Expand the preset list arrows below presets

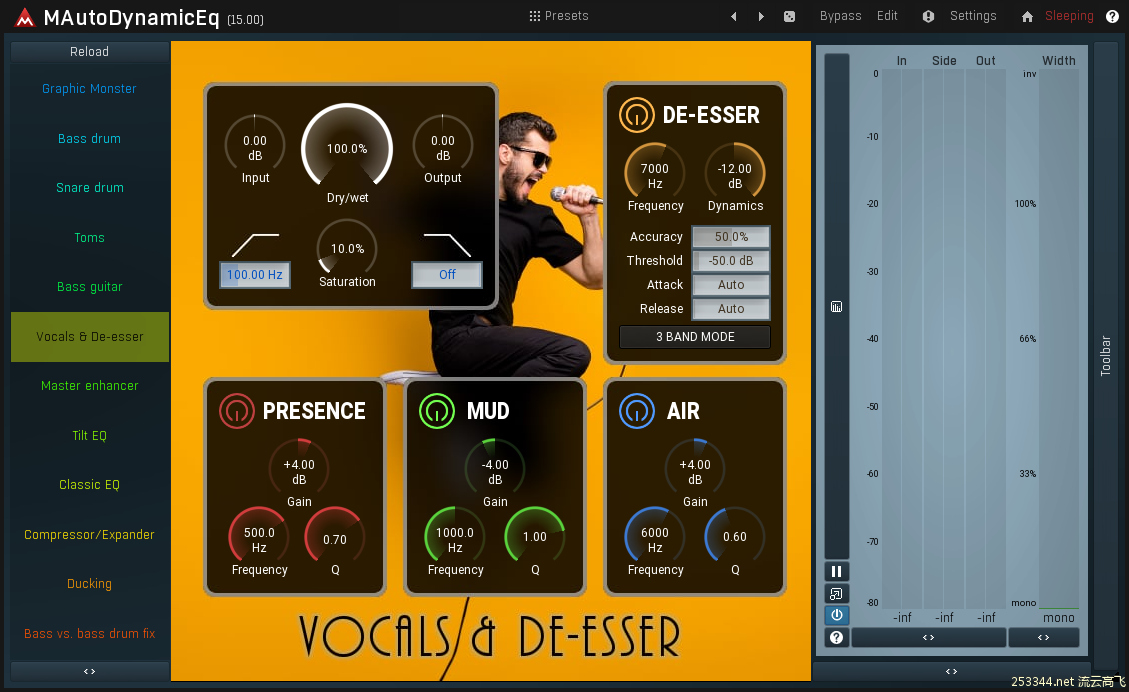click(89, 671)
